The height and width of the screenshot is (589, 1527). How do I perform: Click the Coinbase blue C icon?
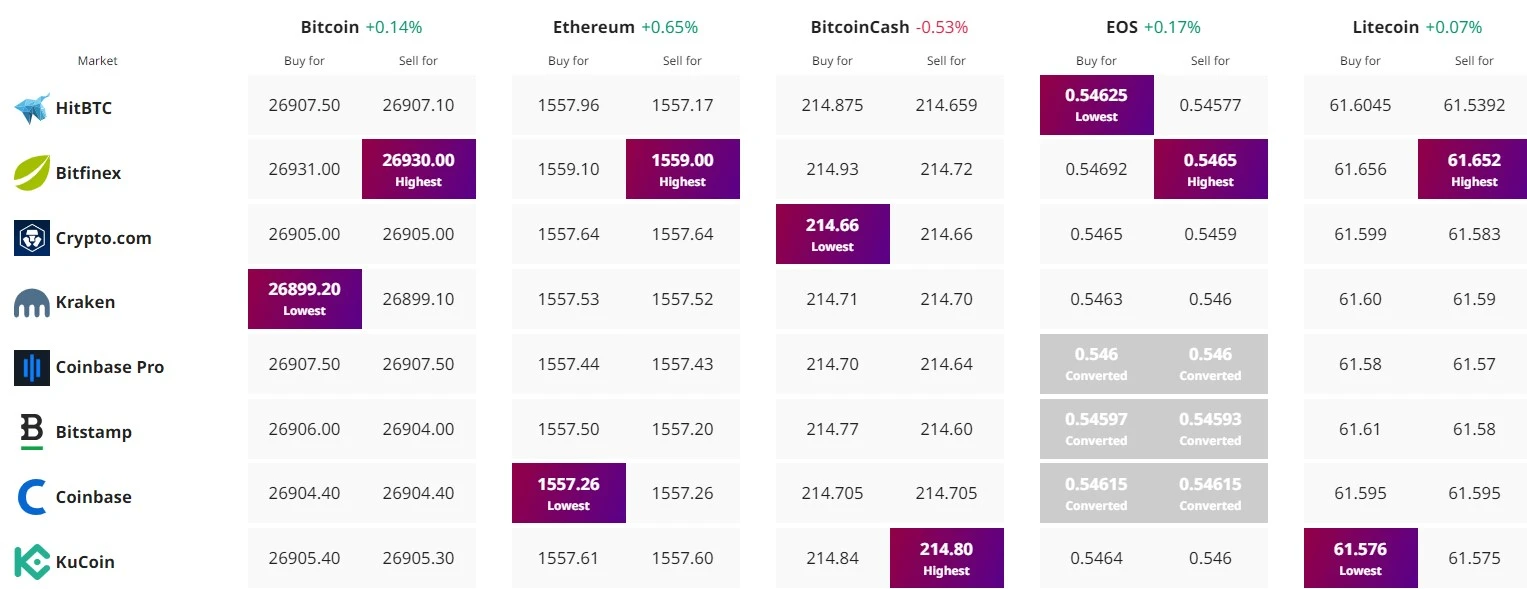32,497
